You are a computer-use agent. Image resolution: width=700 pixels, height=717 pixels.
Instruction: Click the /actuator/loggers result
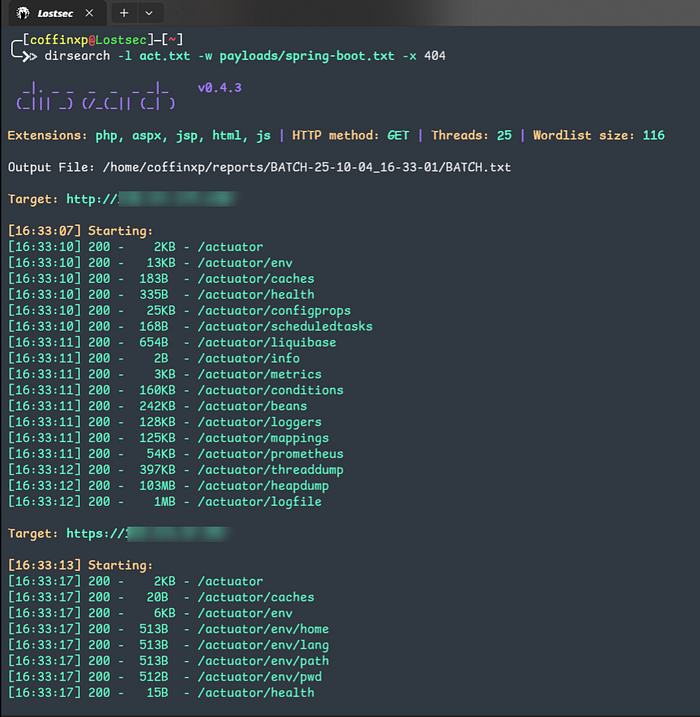coord(165,423)
